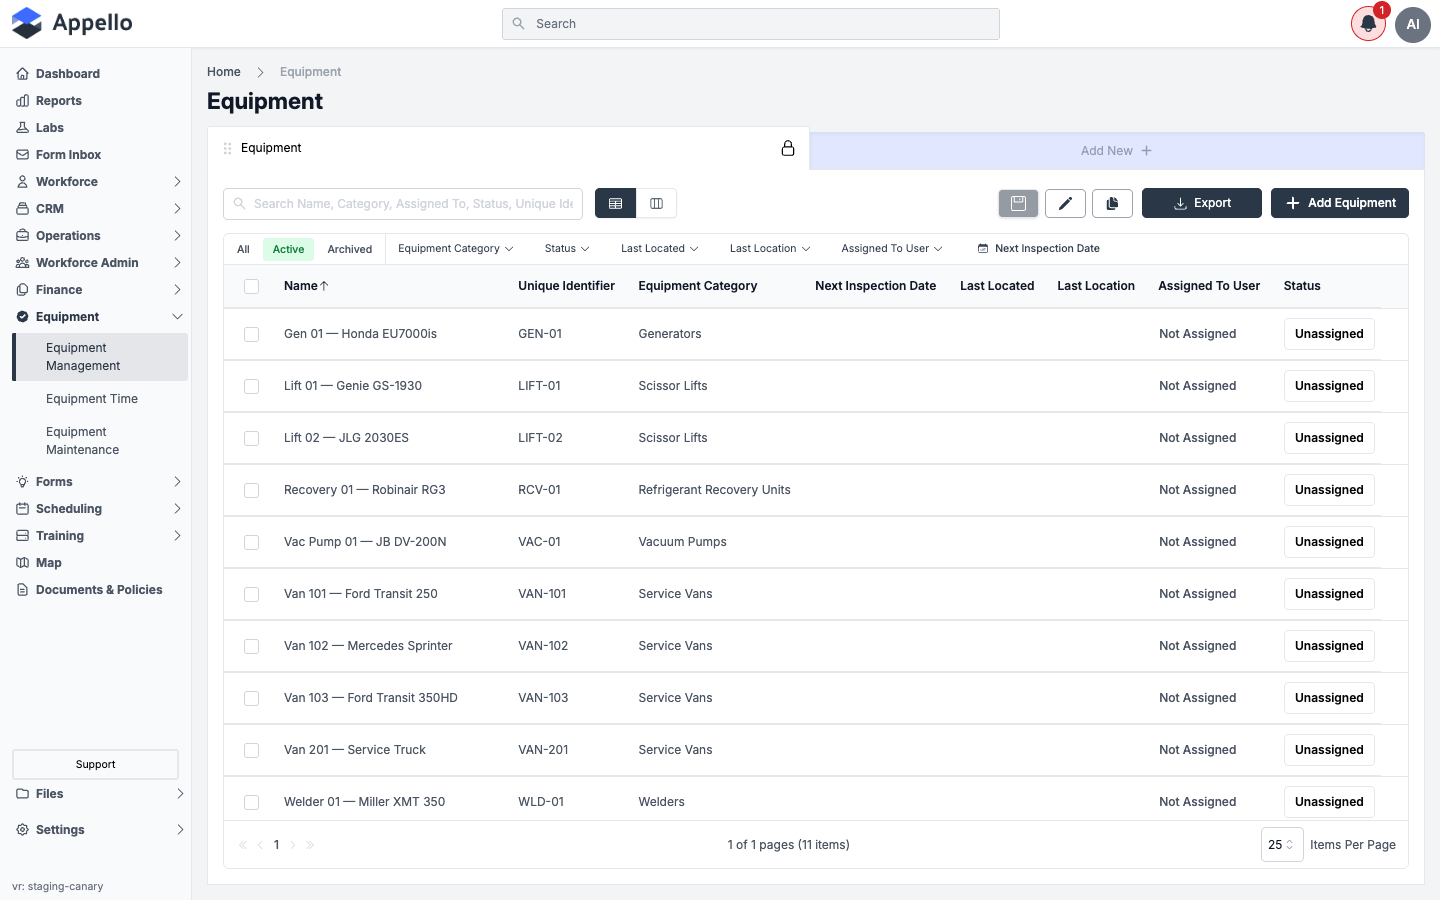
Task: Check the Lift 02 — JLG 2030ES row
Action: [252, 438]
